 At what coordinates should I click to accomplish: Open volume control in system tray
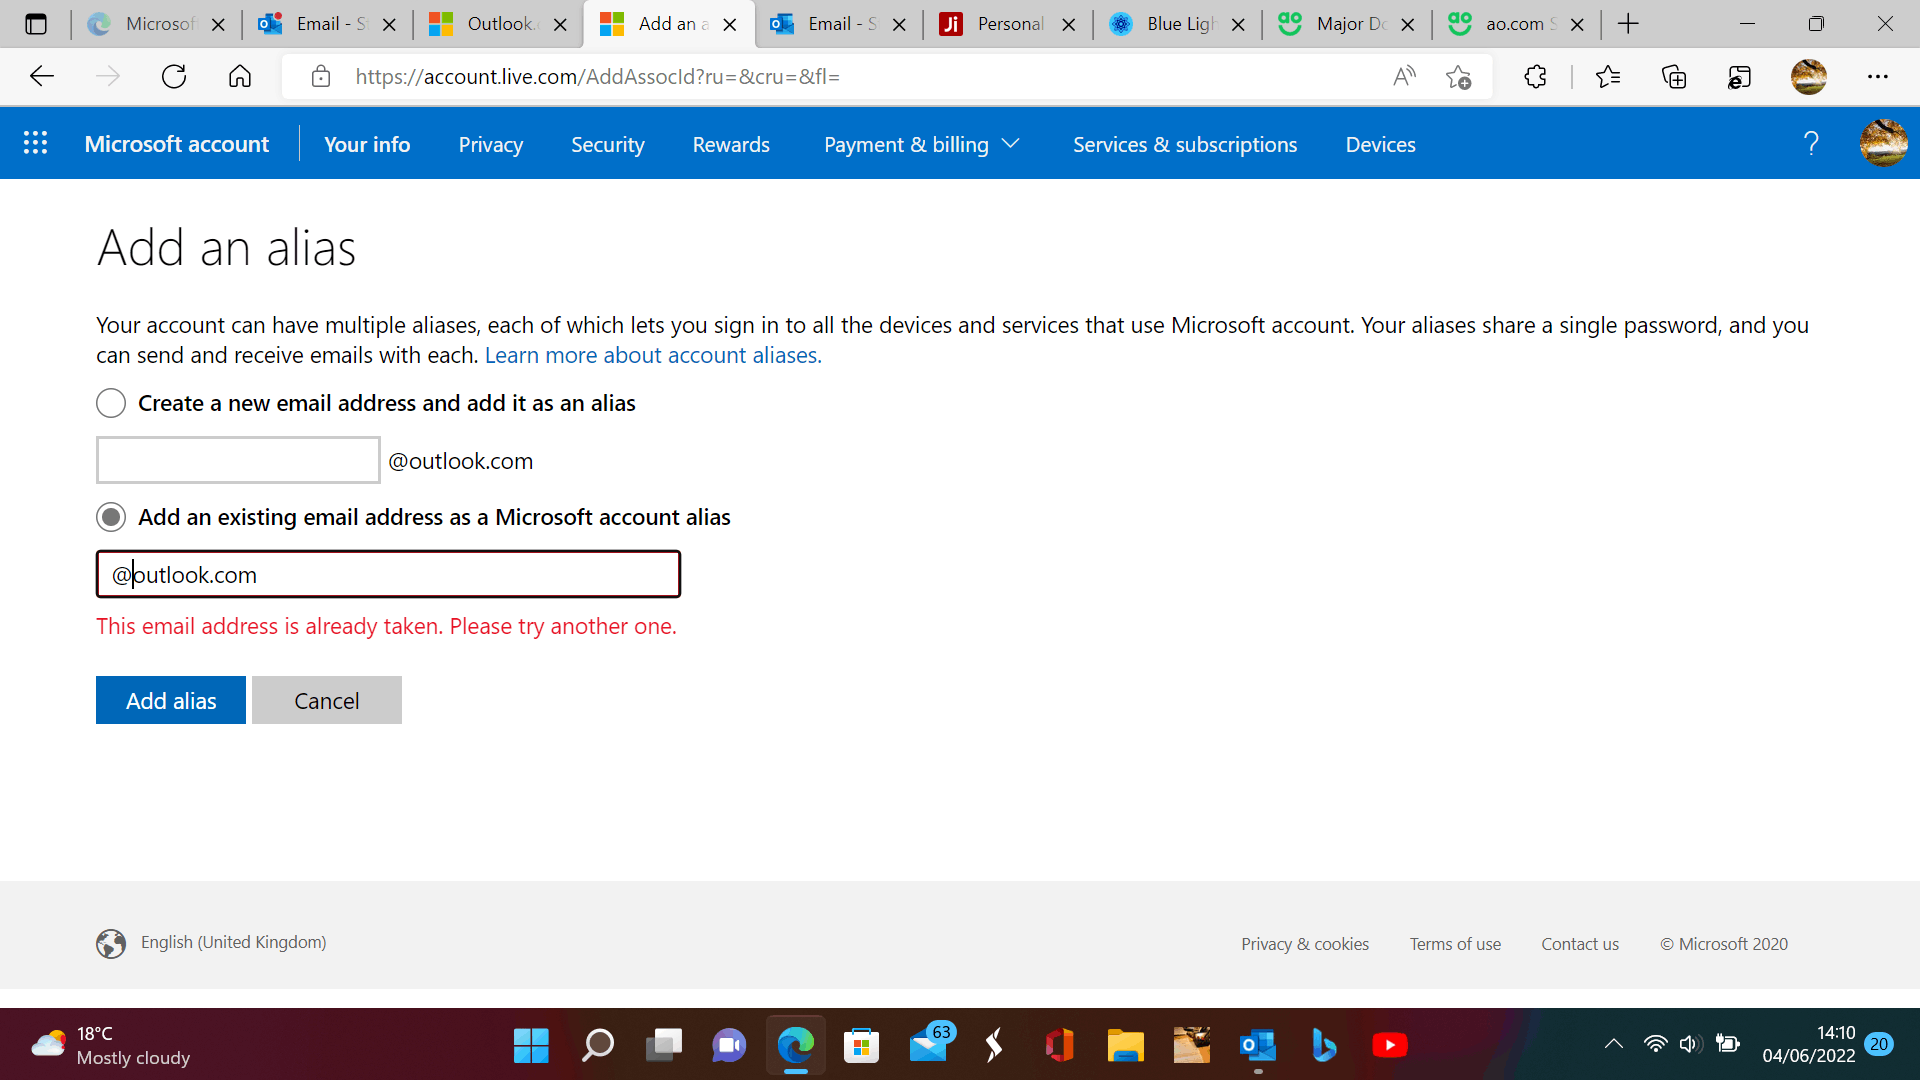point(1690,1045)
